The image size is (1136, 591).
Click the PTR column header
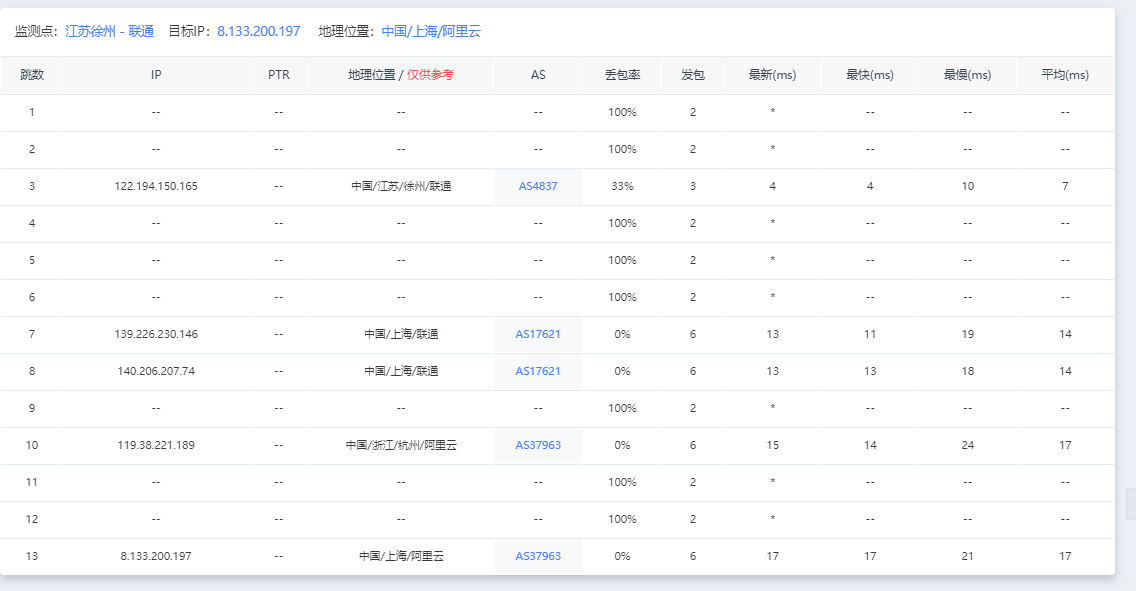279,75
